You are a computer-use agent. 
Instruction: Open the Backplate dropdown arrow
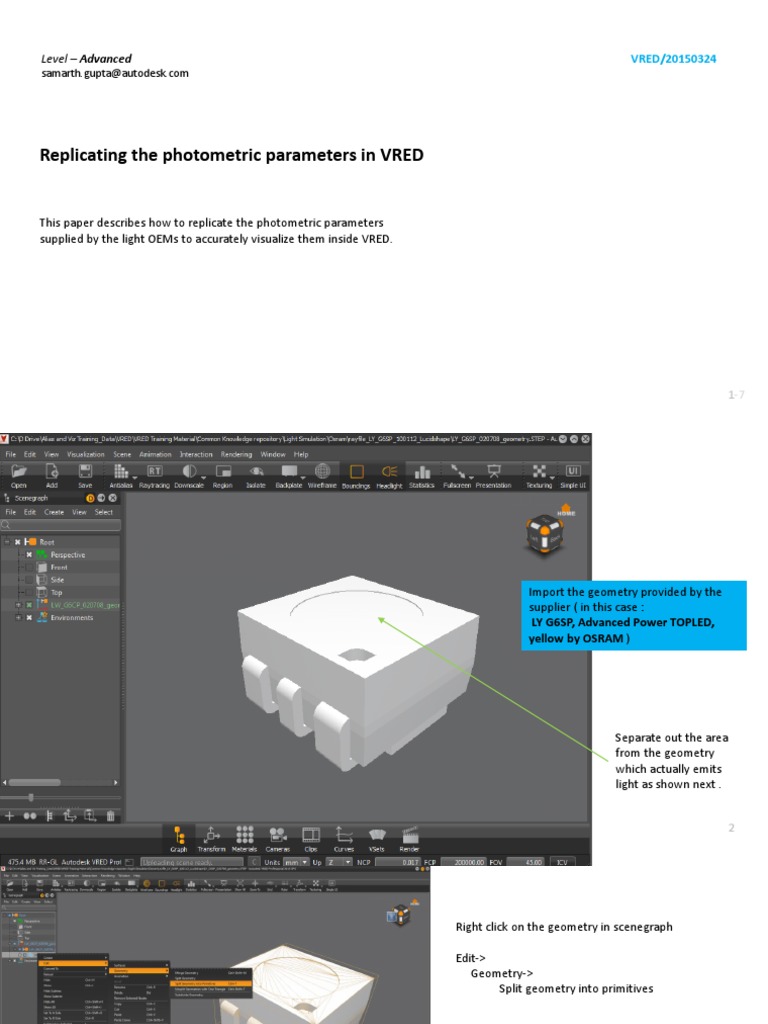point(303,477)
